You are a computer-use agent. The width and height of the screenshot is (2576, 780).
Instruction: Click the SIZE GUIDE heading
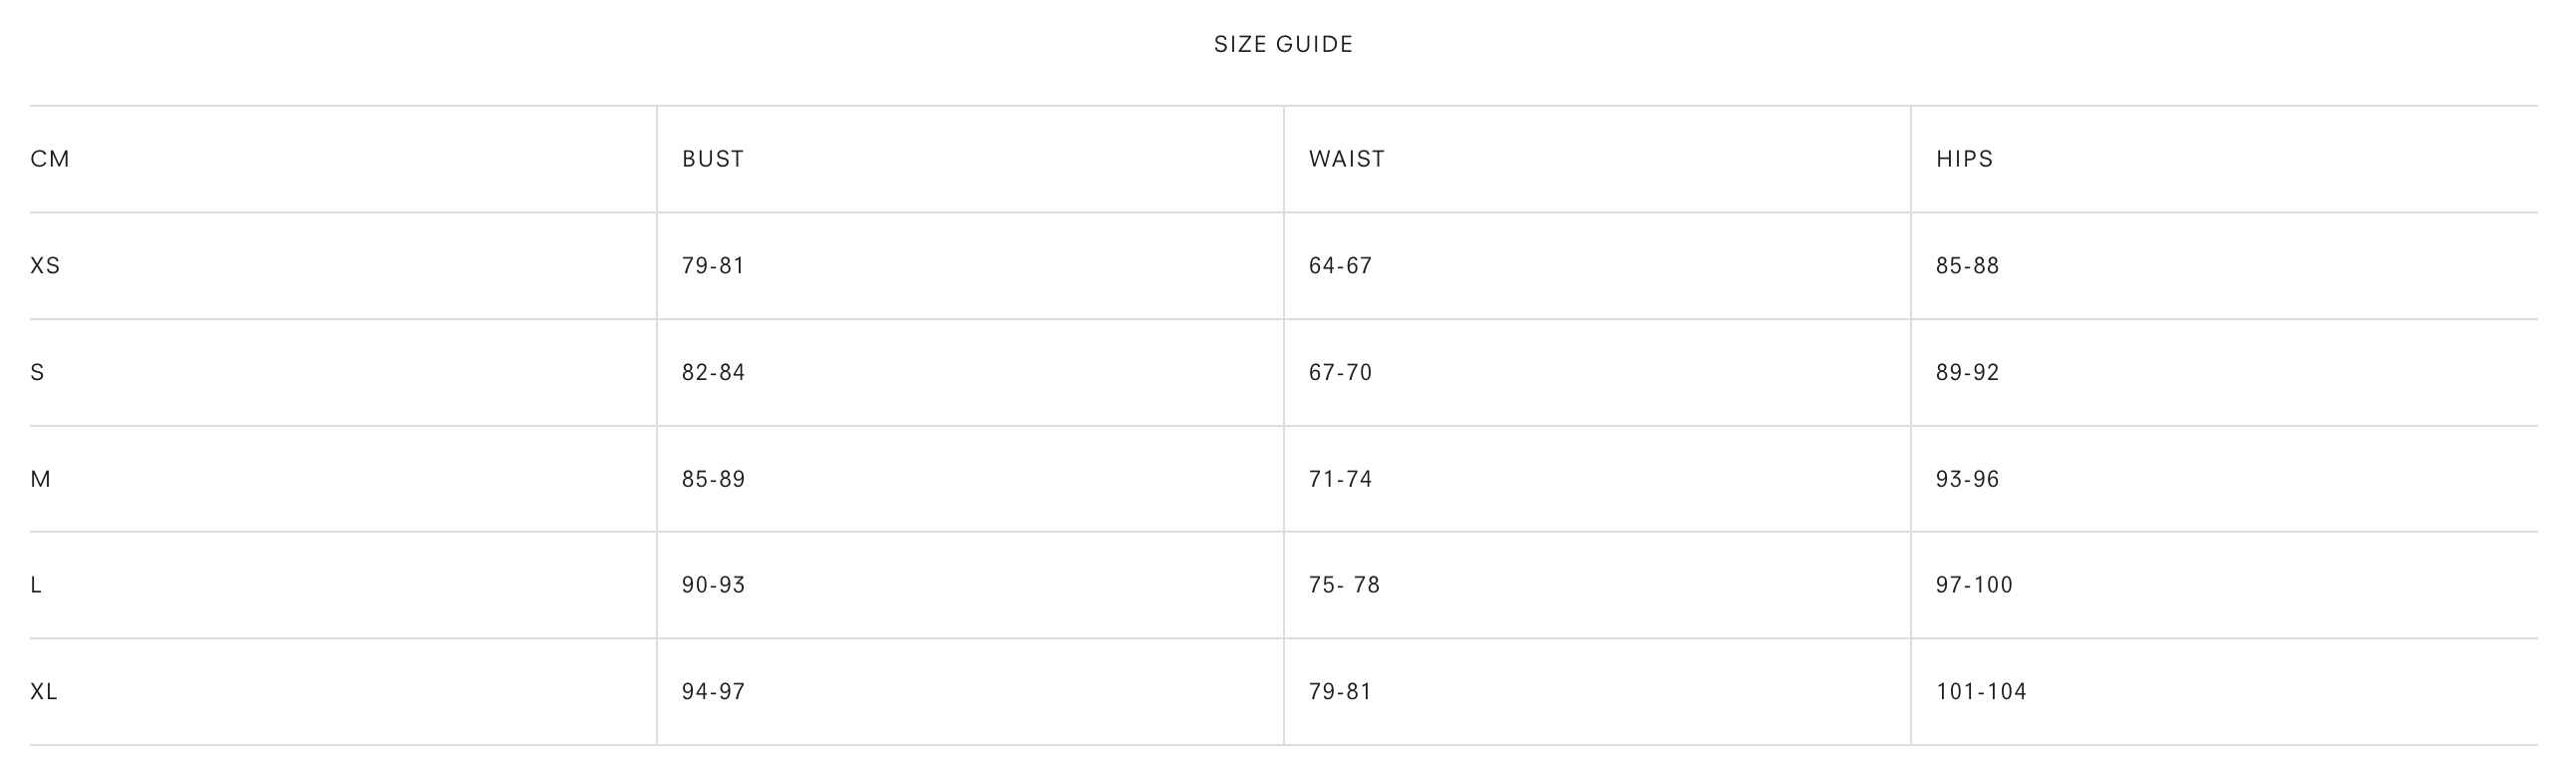pyautogui.click(x=1283, y=44)
